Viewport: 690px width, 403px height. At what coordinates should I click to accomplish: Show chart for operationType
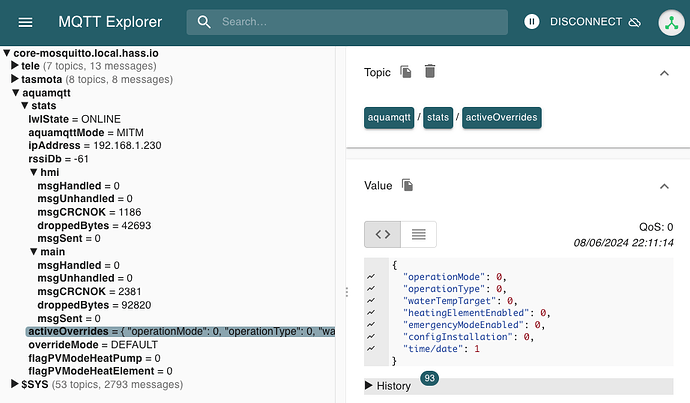coord(371,289)
